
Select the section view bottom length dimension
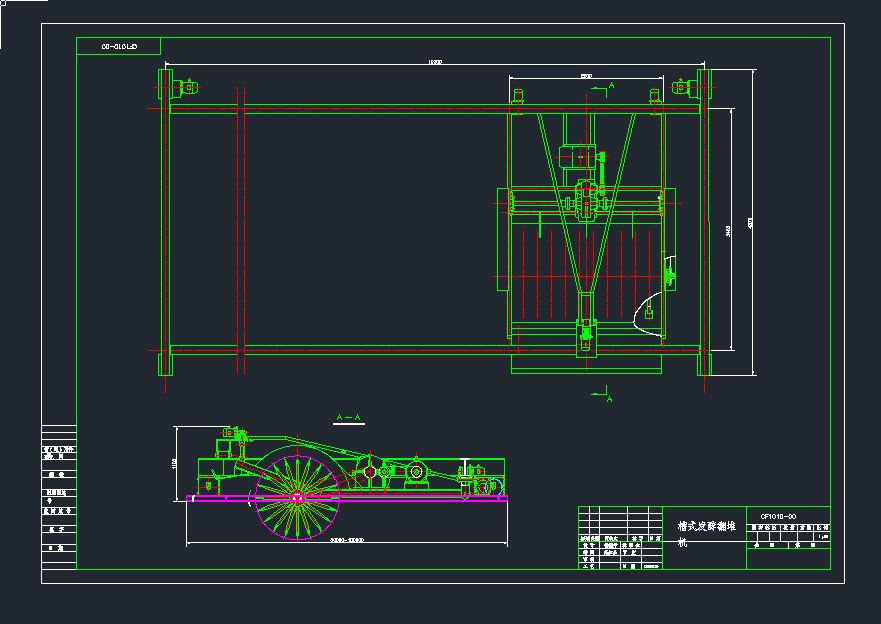pos(346,540)
